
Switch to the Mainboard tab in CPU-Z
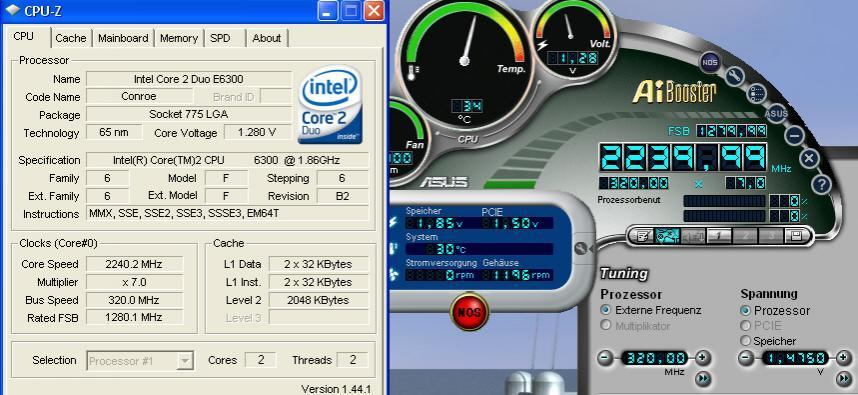pyautogui.click(x=123, y=38)
